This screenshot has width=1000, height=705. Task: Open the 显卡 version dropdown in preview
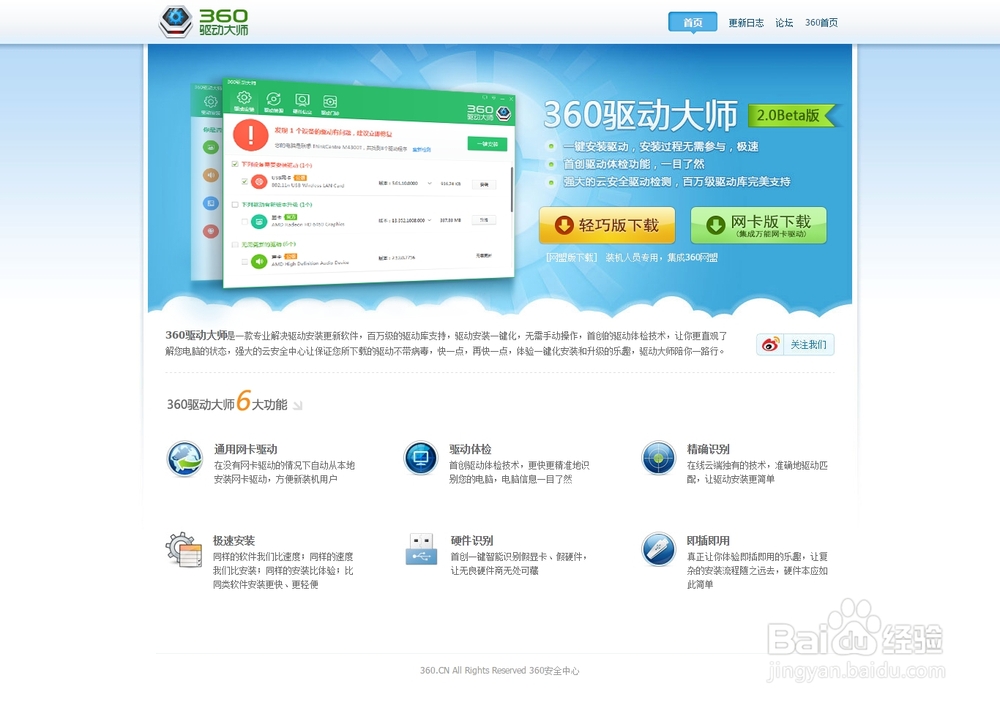tap(429, 220)
